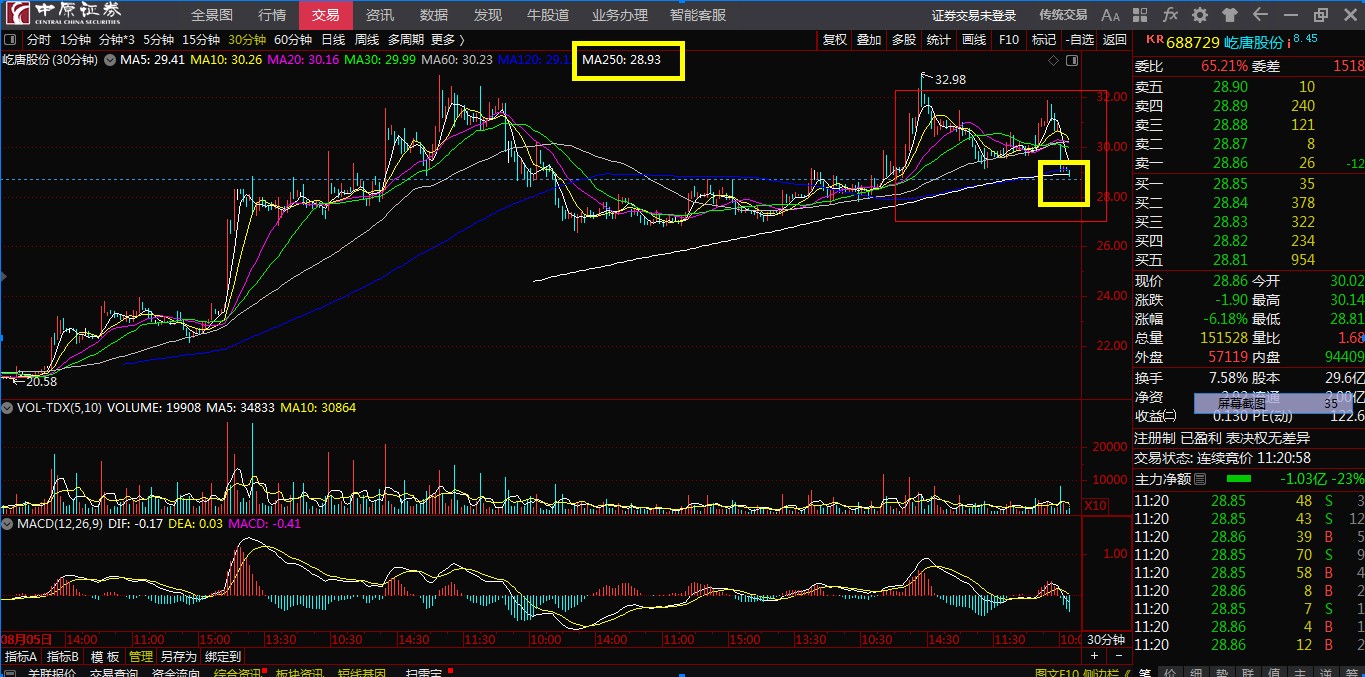Click the 标记 button
Viewport: 1365px width, 677px height.
pyautogui.click(x=1043, y=40)
